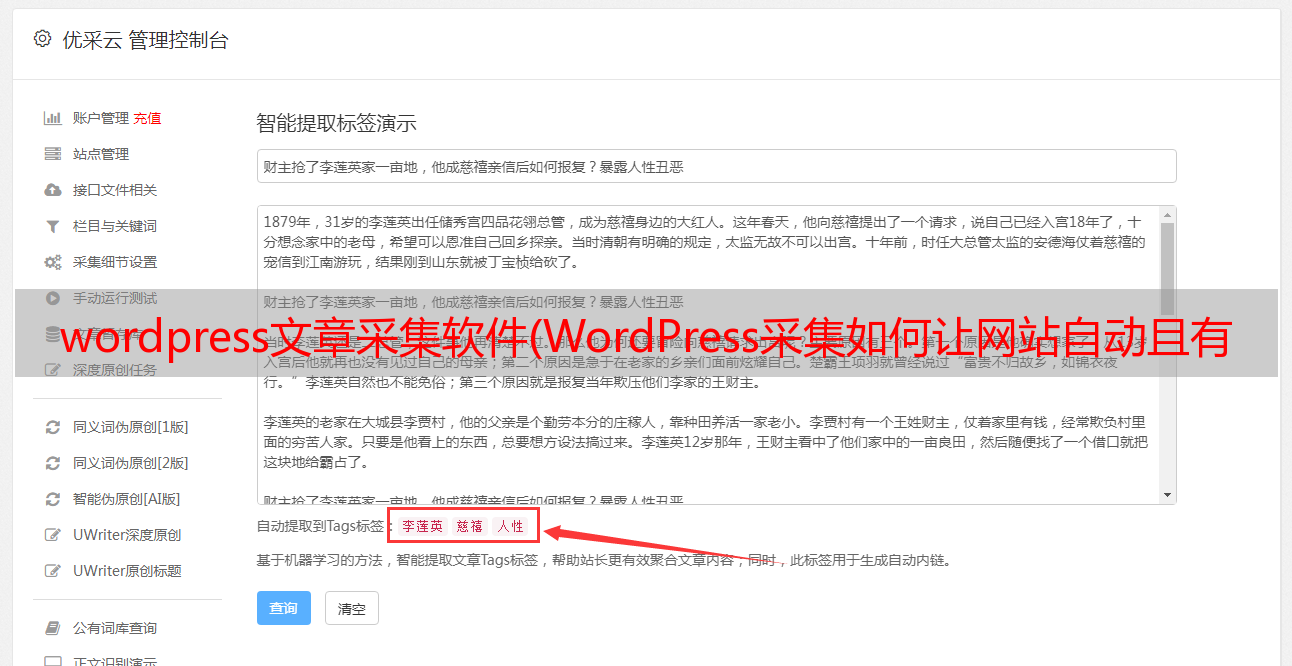This screenshot has width=1292, height=666.
Task: Click the refresh icon beside 同义词伪原创[2版]
Action: click(x=52, y=463)
